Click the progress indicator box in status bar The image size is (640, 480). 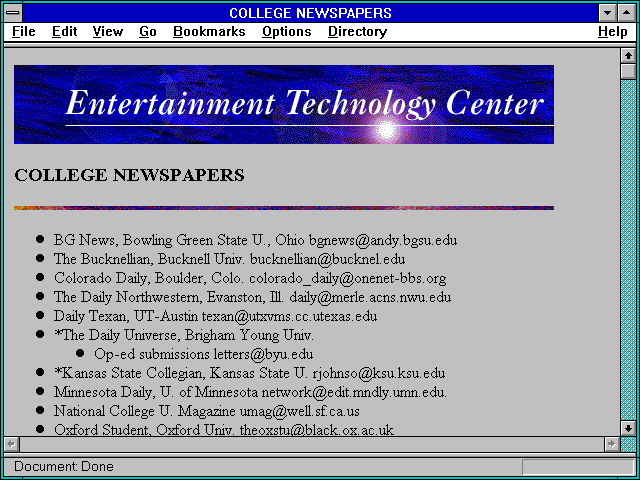coord(578,467)
